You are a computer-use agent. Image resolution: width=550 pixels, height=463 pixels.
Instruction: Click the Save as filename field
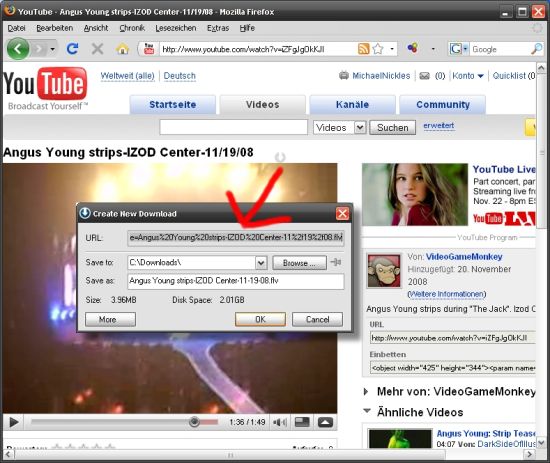(236, 281)
